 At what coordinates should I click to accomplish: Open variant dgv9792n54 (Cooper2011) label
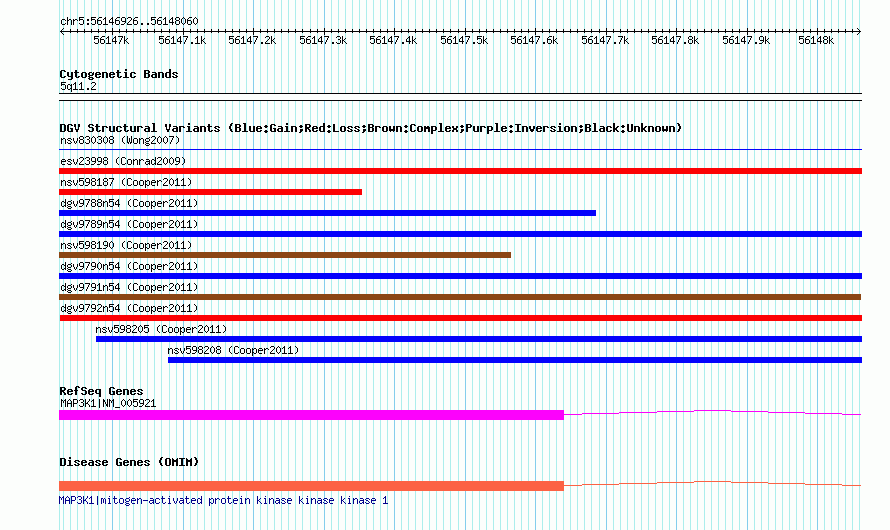coord(129,308)
